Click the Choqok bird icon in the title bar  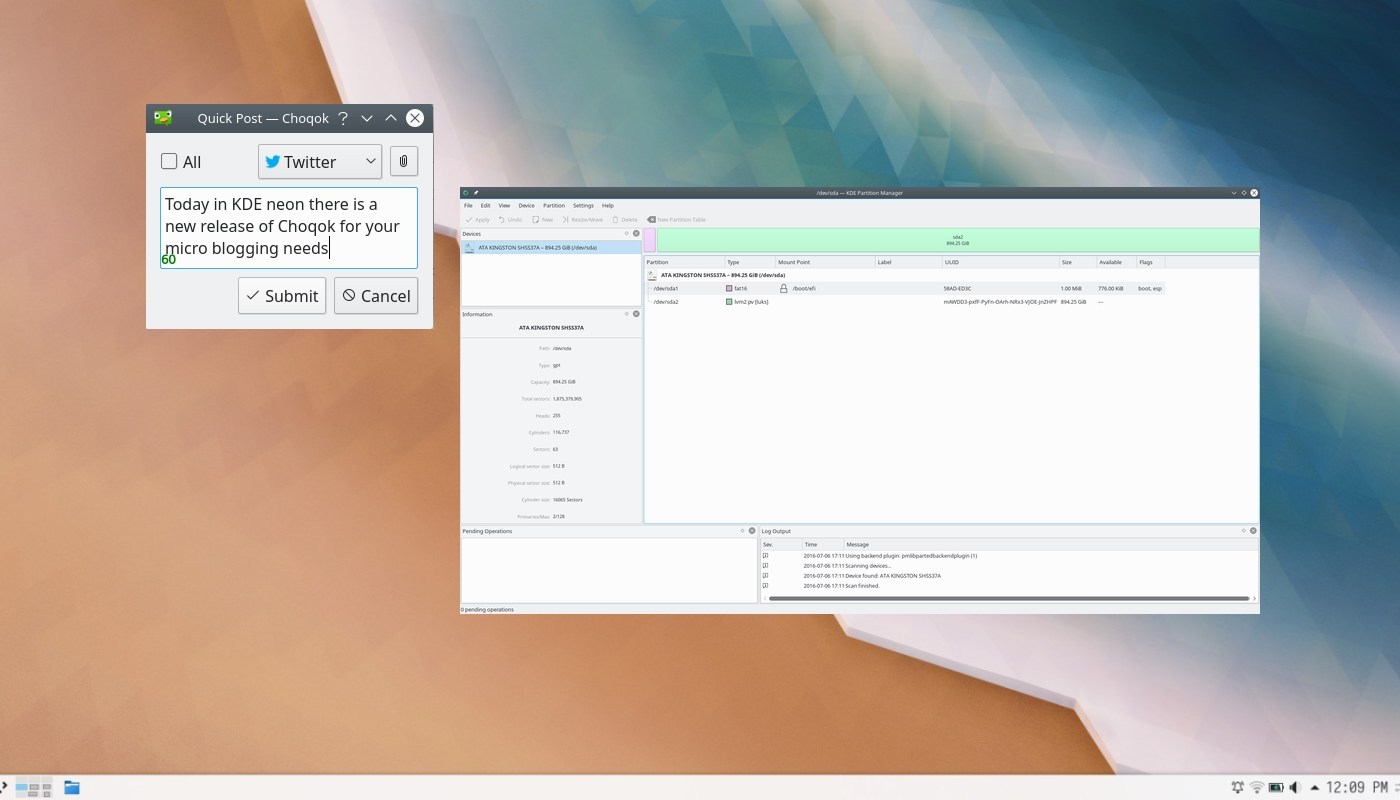[x=163, y=118]
